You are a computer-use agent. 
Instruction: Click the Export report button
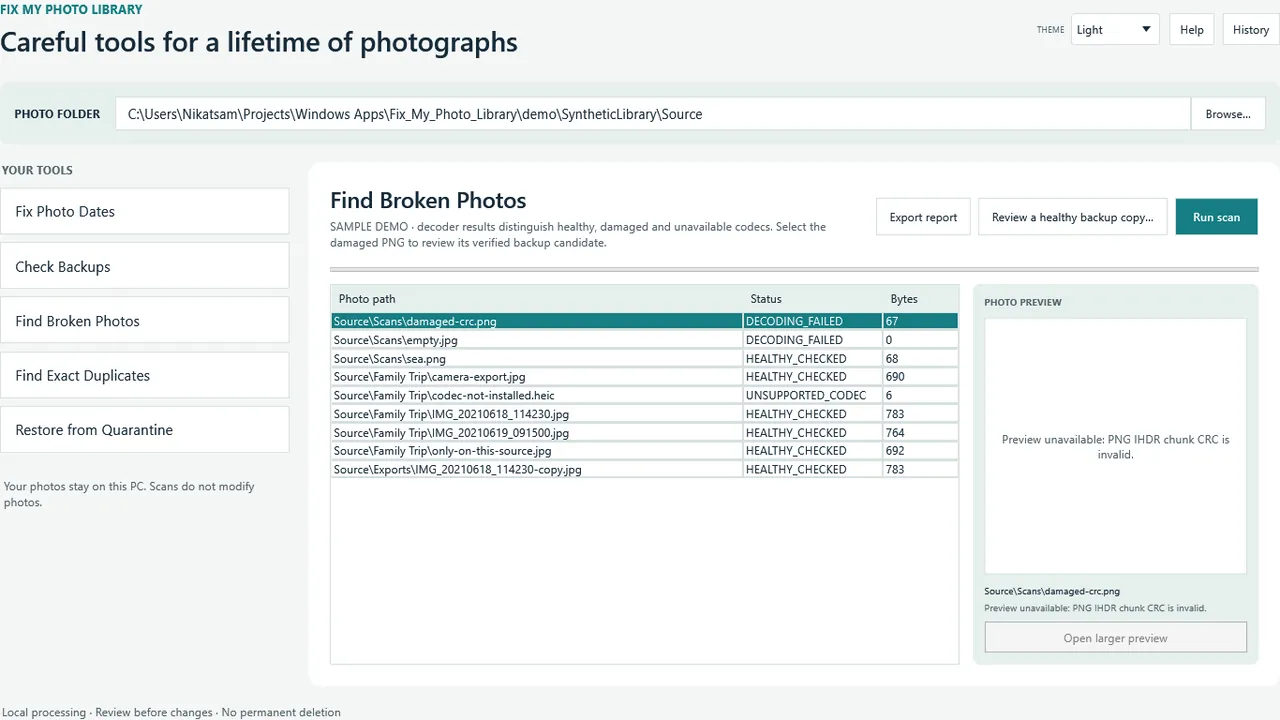(x=923, y=217)
